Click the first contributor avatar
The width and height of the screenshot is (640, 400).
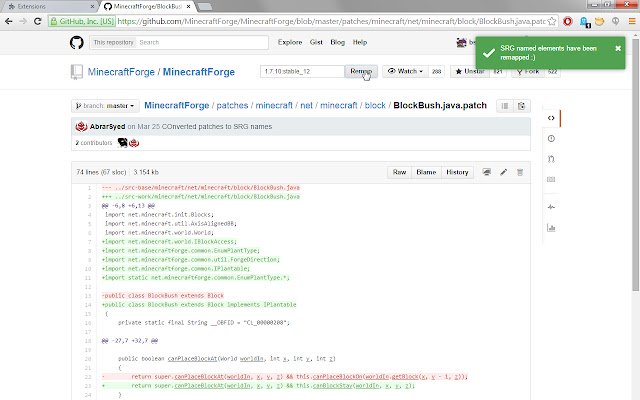coord(122,142)
